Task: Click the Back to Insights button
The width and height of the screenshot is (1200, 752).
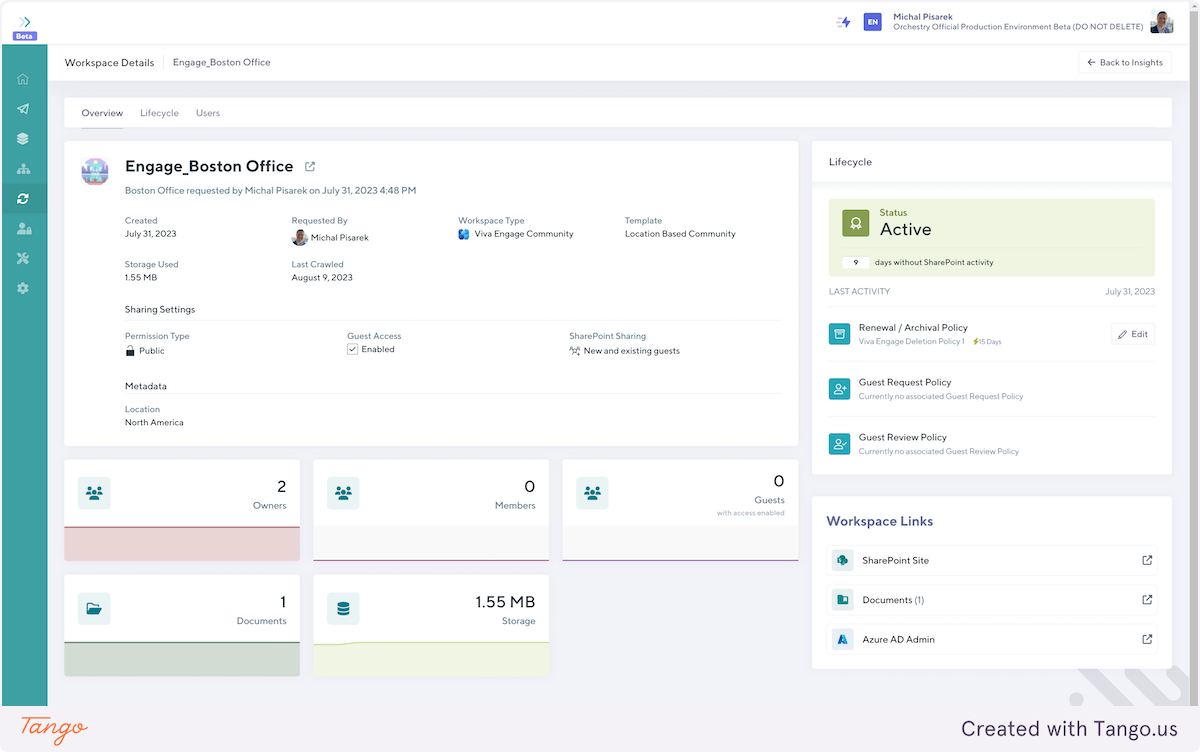Action: (1125, 62)
